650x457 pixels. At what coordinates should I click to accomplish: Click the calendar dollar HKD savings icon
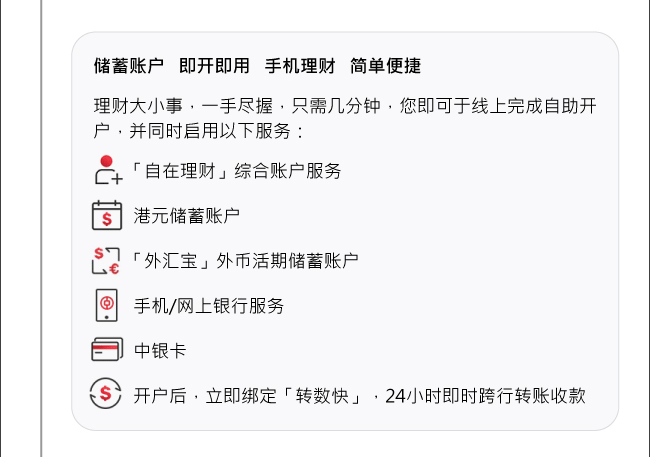coord(107,215)
